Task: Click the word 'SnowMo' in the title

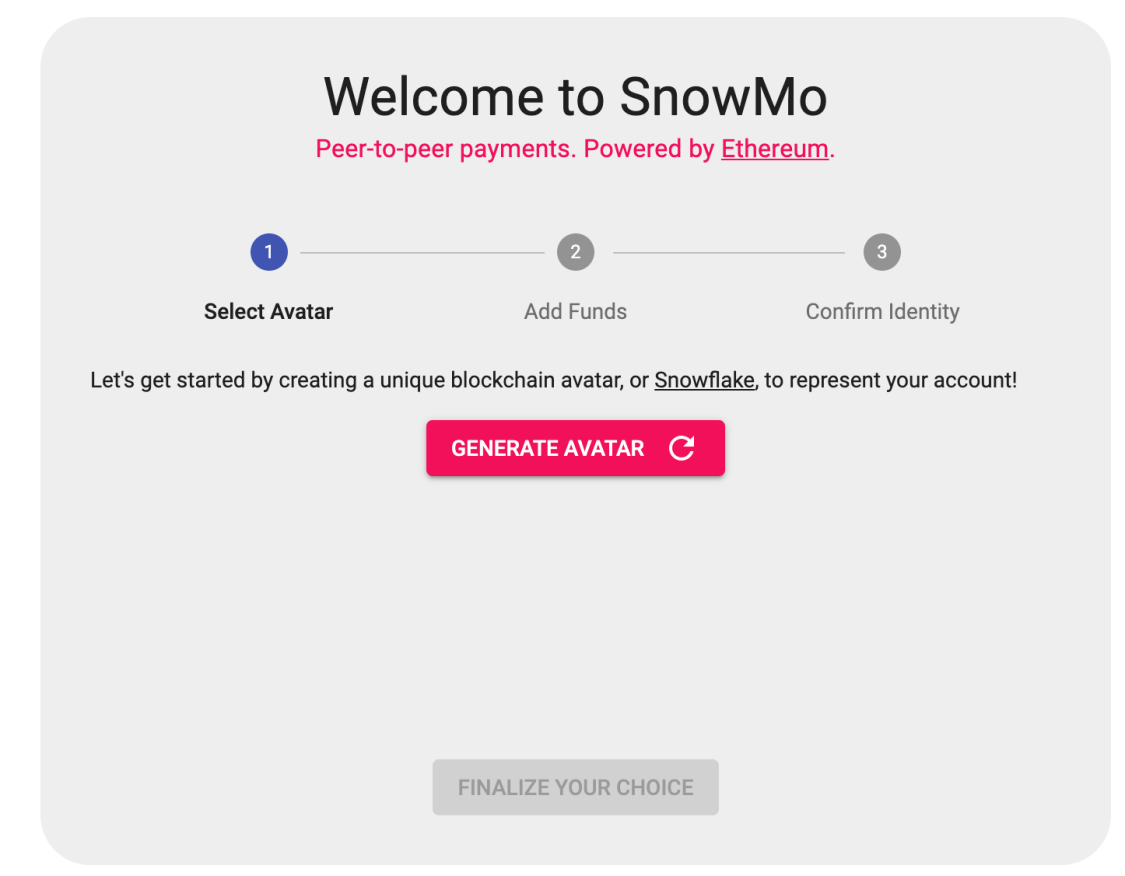Action: click(x=723, y=97)
